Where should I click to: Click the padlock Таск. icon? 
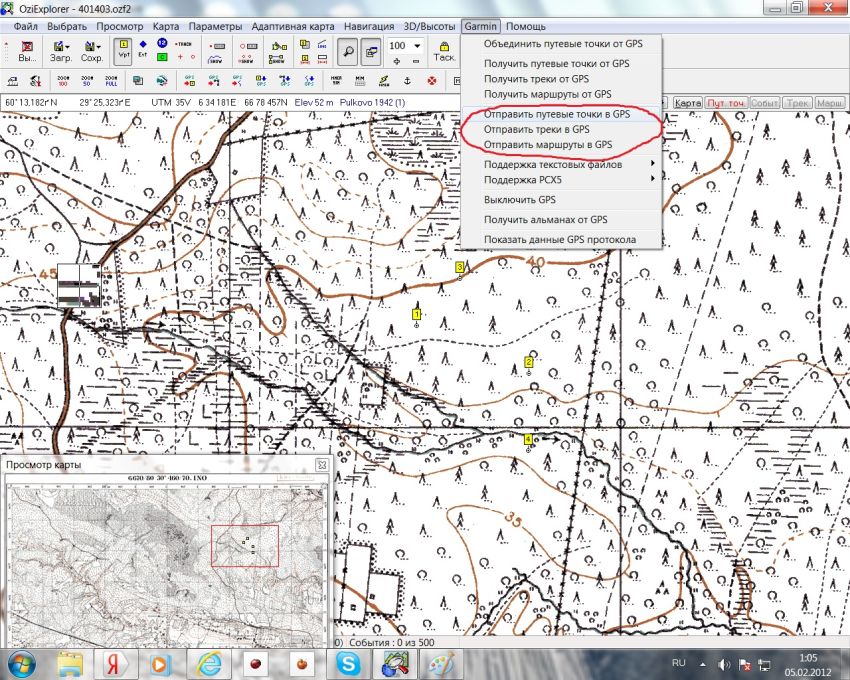pyautogui.click(x=444, y=50)
